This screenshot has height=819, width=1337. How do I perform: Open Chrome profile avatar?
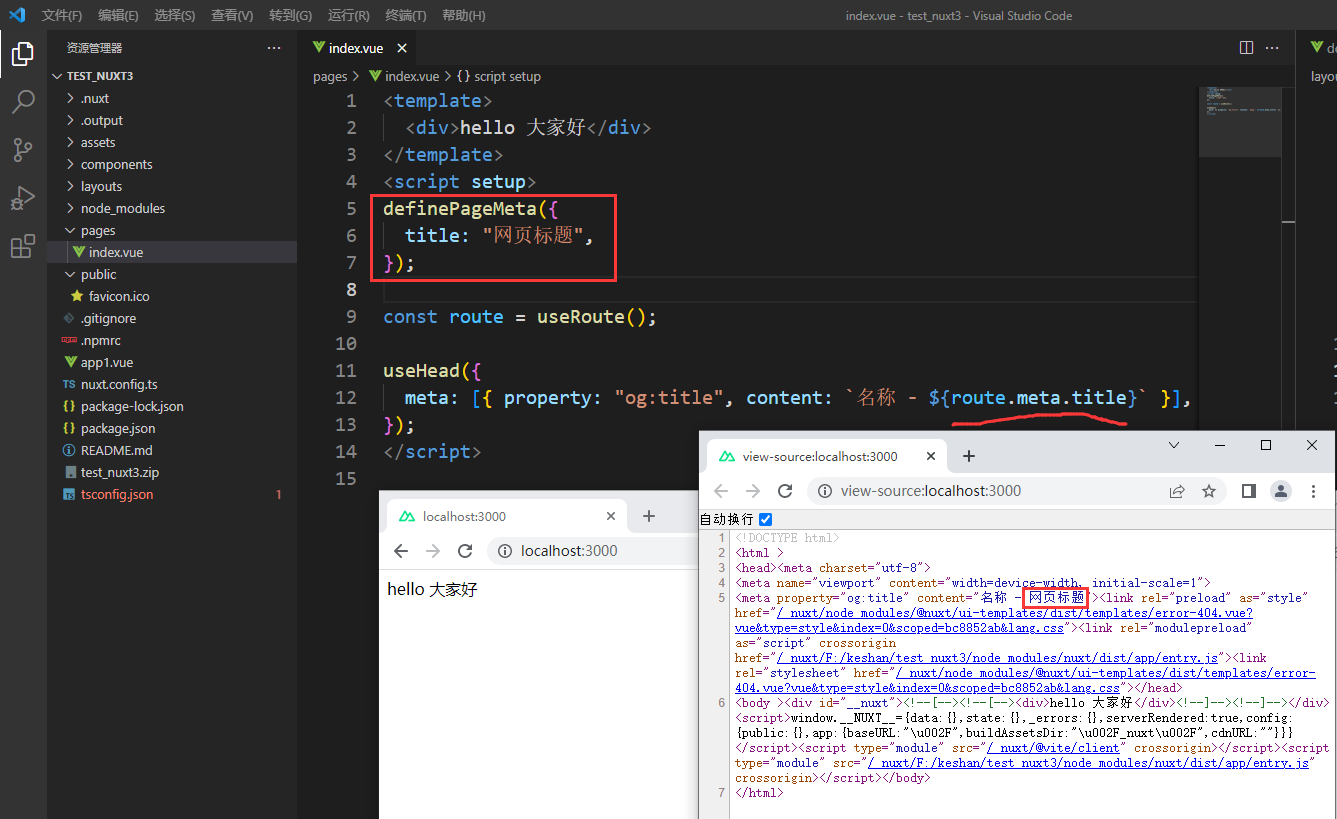(1281, 491)
